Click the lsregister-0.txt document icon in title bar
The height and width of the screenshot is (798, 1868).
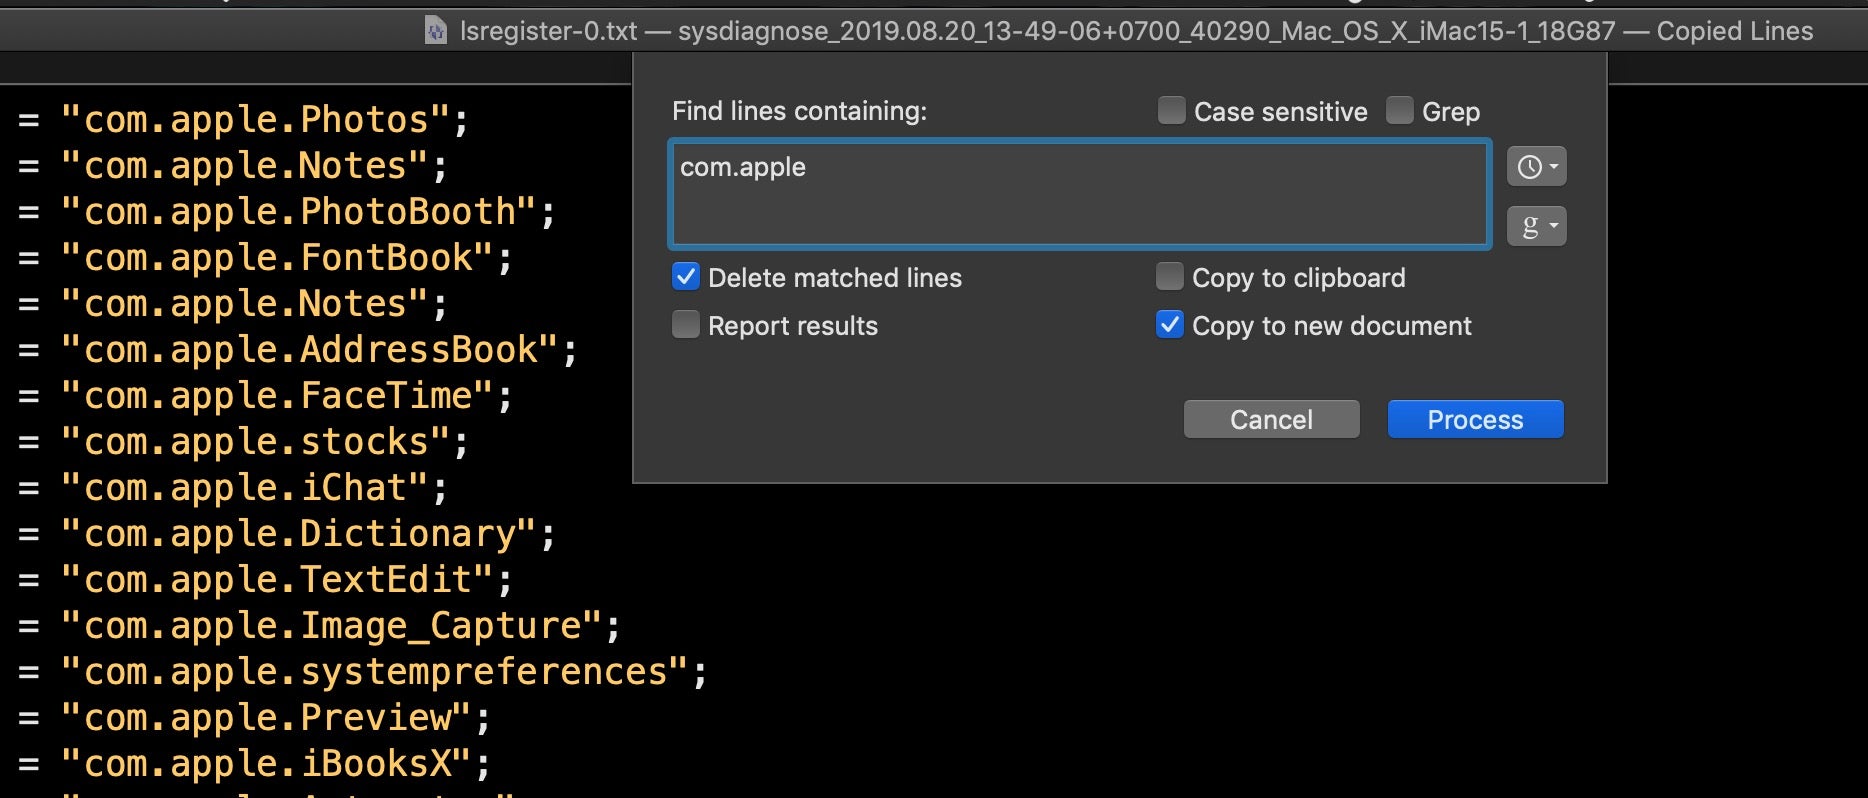(436, 31)
